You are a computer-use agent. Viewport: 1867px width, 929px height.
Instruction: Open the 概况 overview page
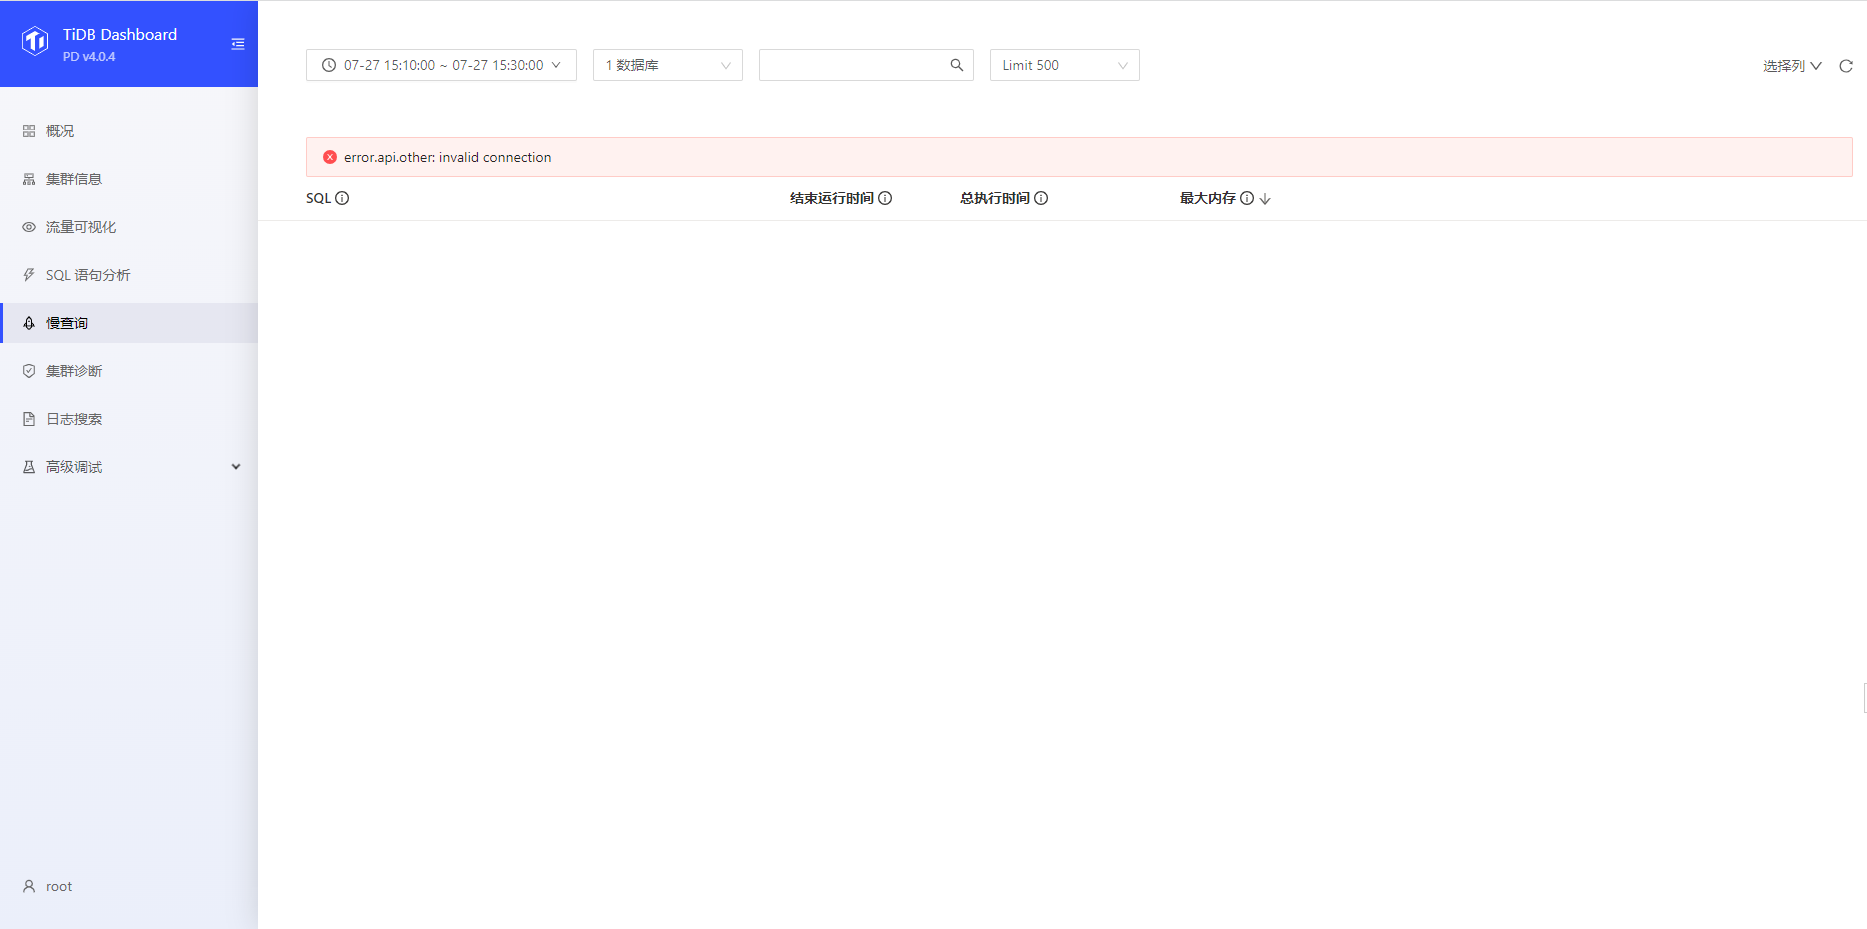(x=129, y=131)
